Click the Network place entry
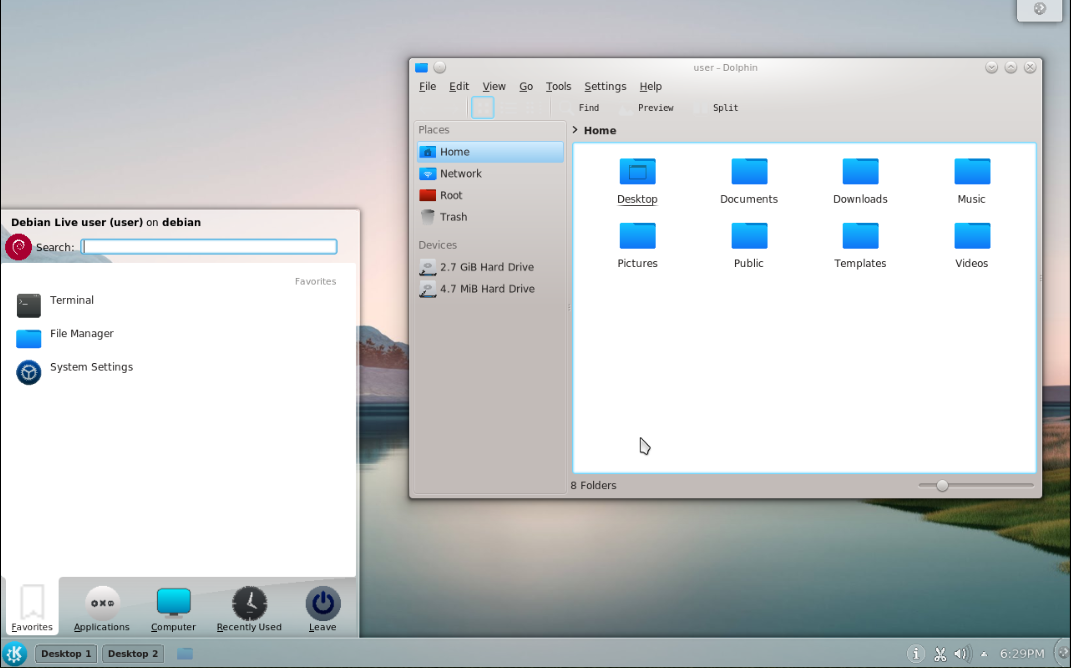This screenshot has width=1071, height=668. [460, 174]
